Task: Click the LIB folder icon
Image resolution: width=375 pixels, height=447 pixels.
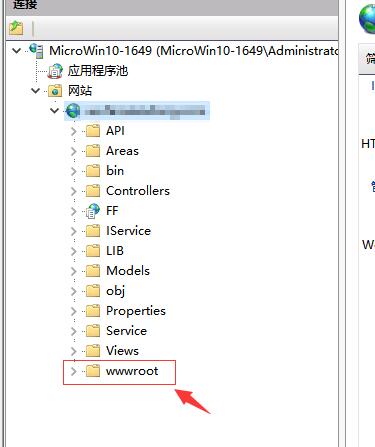Action: tap(93, 251)
